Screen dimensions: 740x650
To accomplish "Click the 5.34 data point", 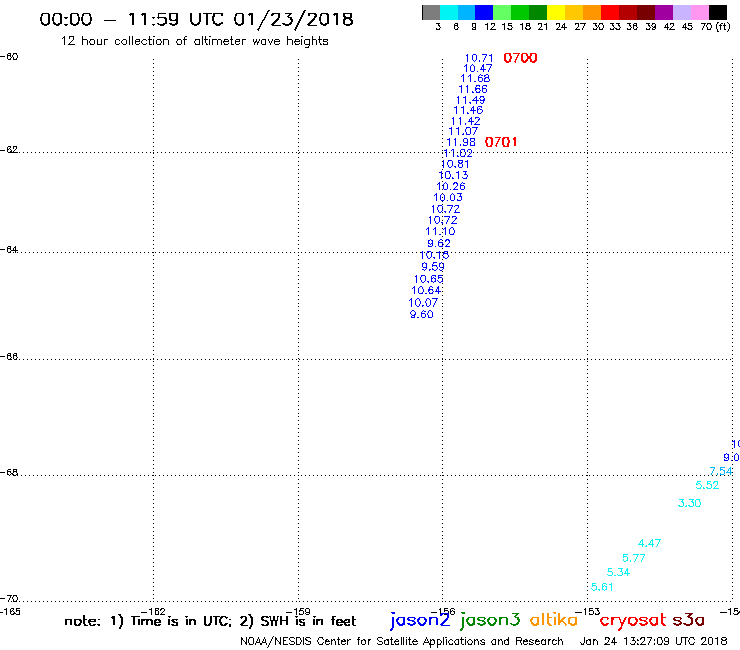I will pos(618,573).
